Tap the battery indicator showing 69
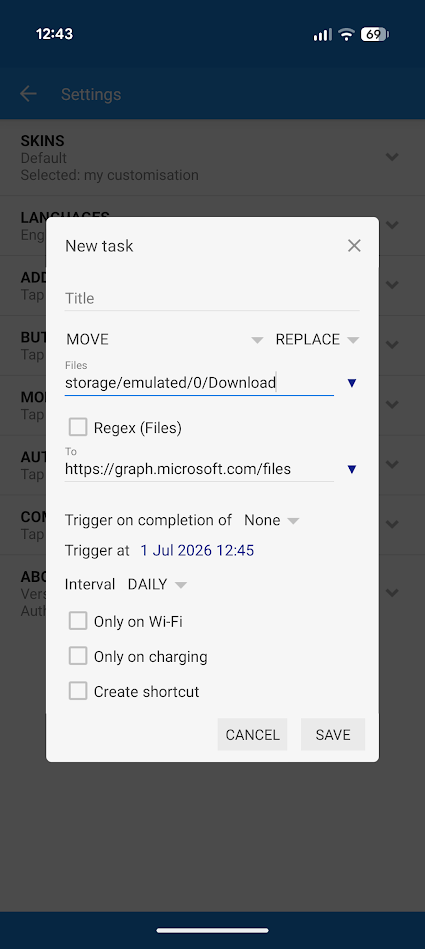The height and width of the screenshot is (949, 425). (375, 34)
